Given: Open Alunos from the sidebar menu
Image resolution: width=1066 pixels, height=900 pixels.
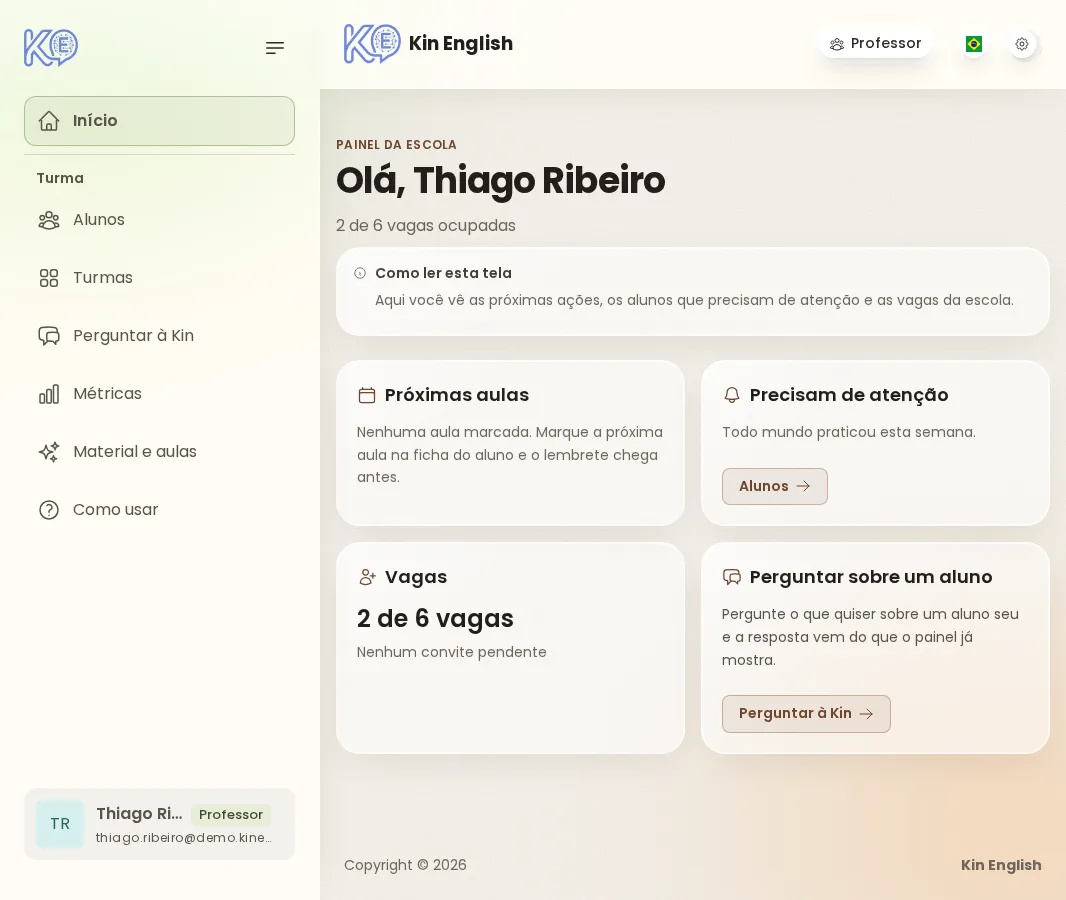Looking at the screenshot, I should (159, 220).
